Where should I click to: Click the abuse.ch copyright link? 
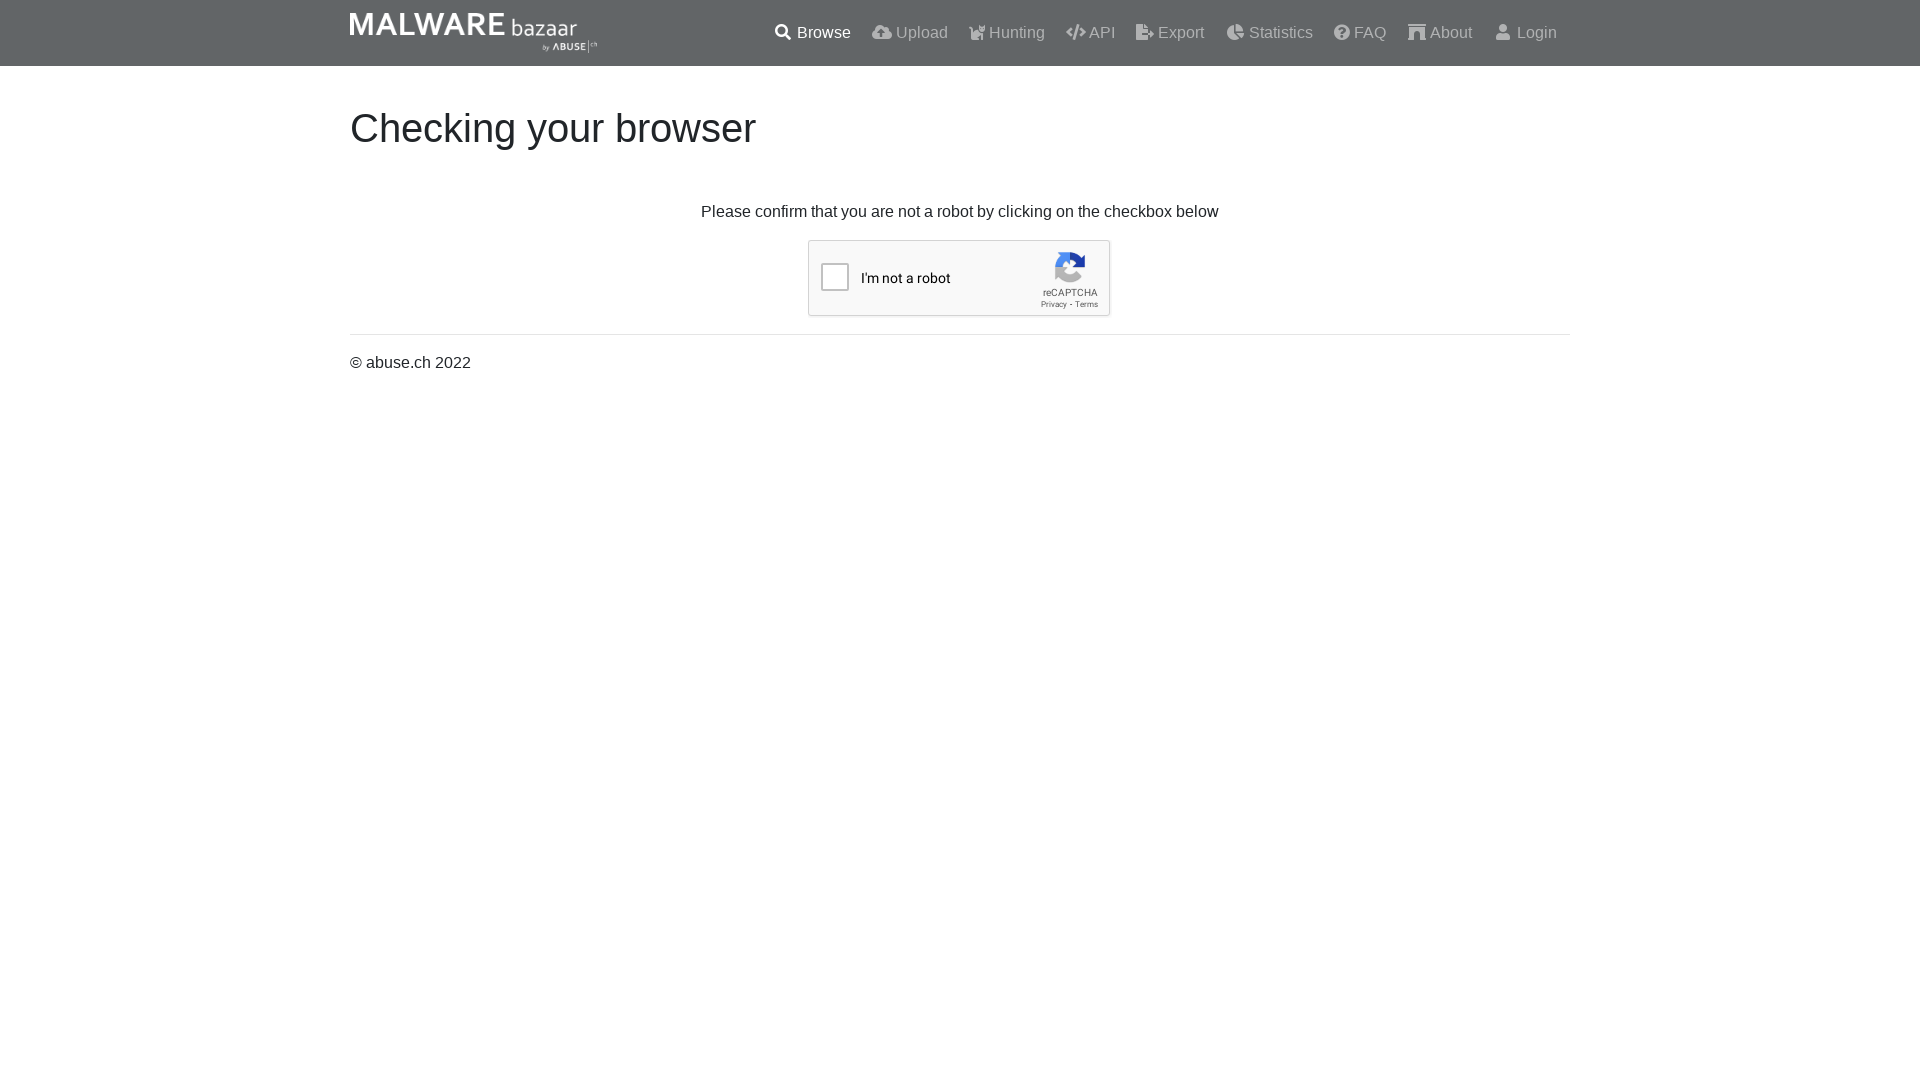pos(397,362)
